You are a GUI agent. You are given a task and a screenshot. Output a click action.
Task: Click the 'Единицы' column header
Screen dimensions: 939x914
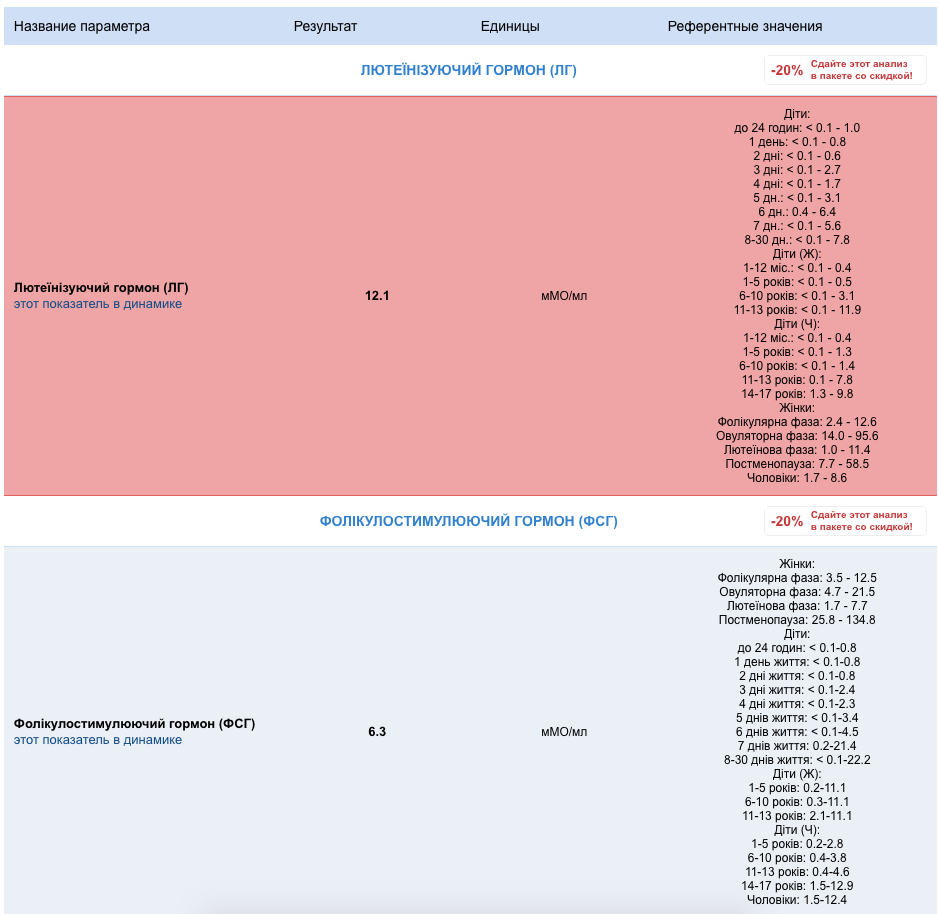coord(510,26)
